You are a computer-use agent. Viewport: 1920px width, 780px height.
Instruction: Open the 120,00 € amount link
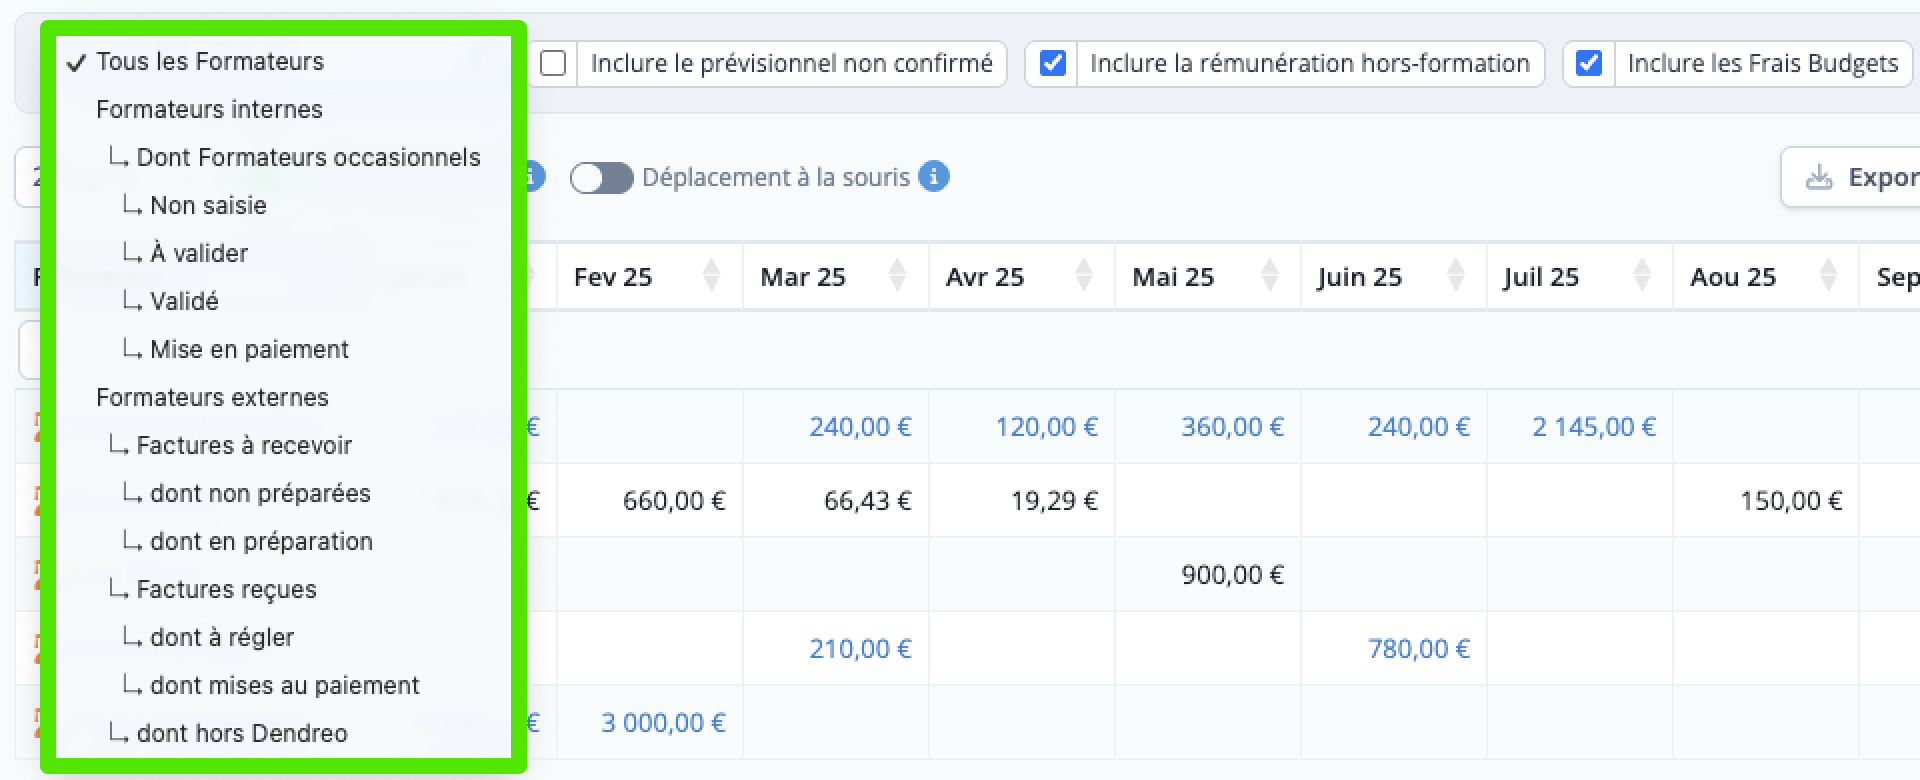tap(1046, 427)
